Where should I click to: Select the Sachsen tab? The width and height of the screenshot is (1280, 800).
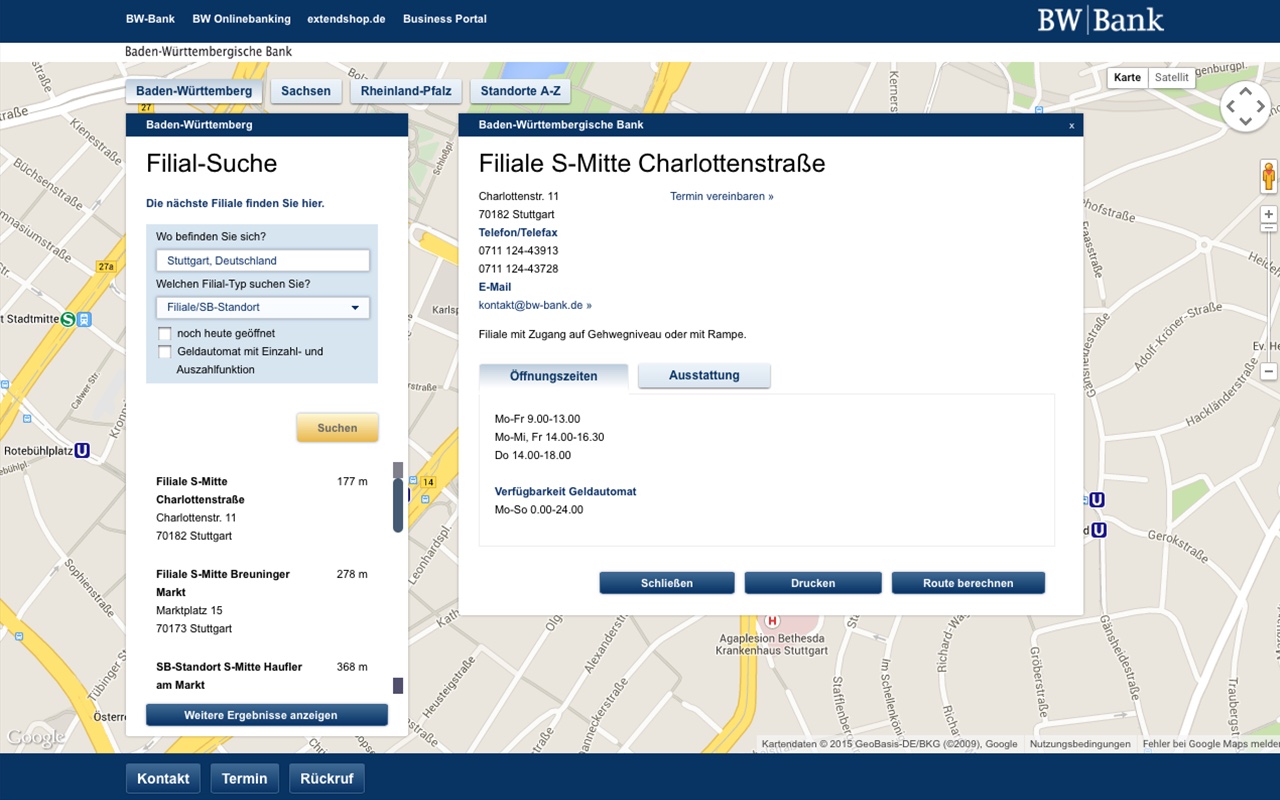tap(306, 91)
